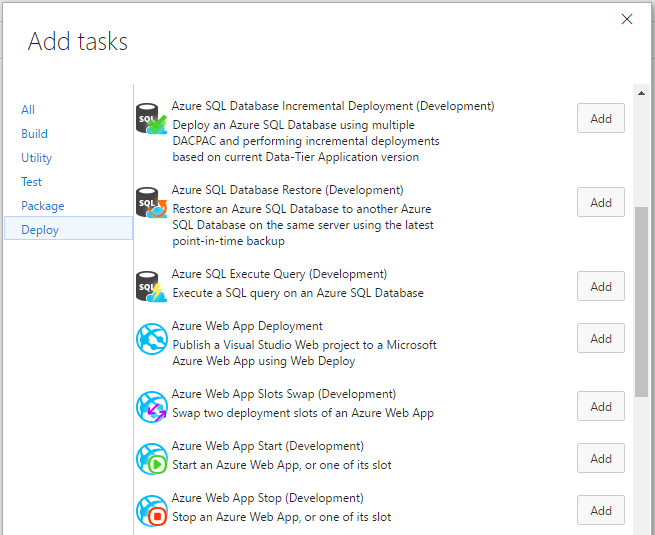Screen dimensions: 655x535
Task: Add the Azure Web App Start task
Action: click(x=601, y=458)
